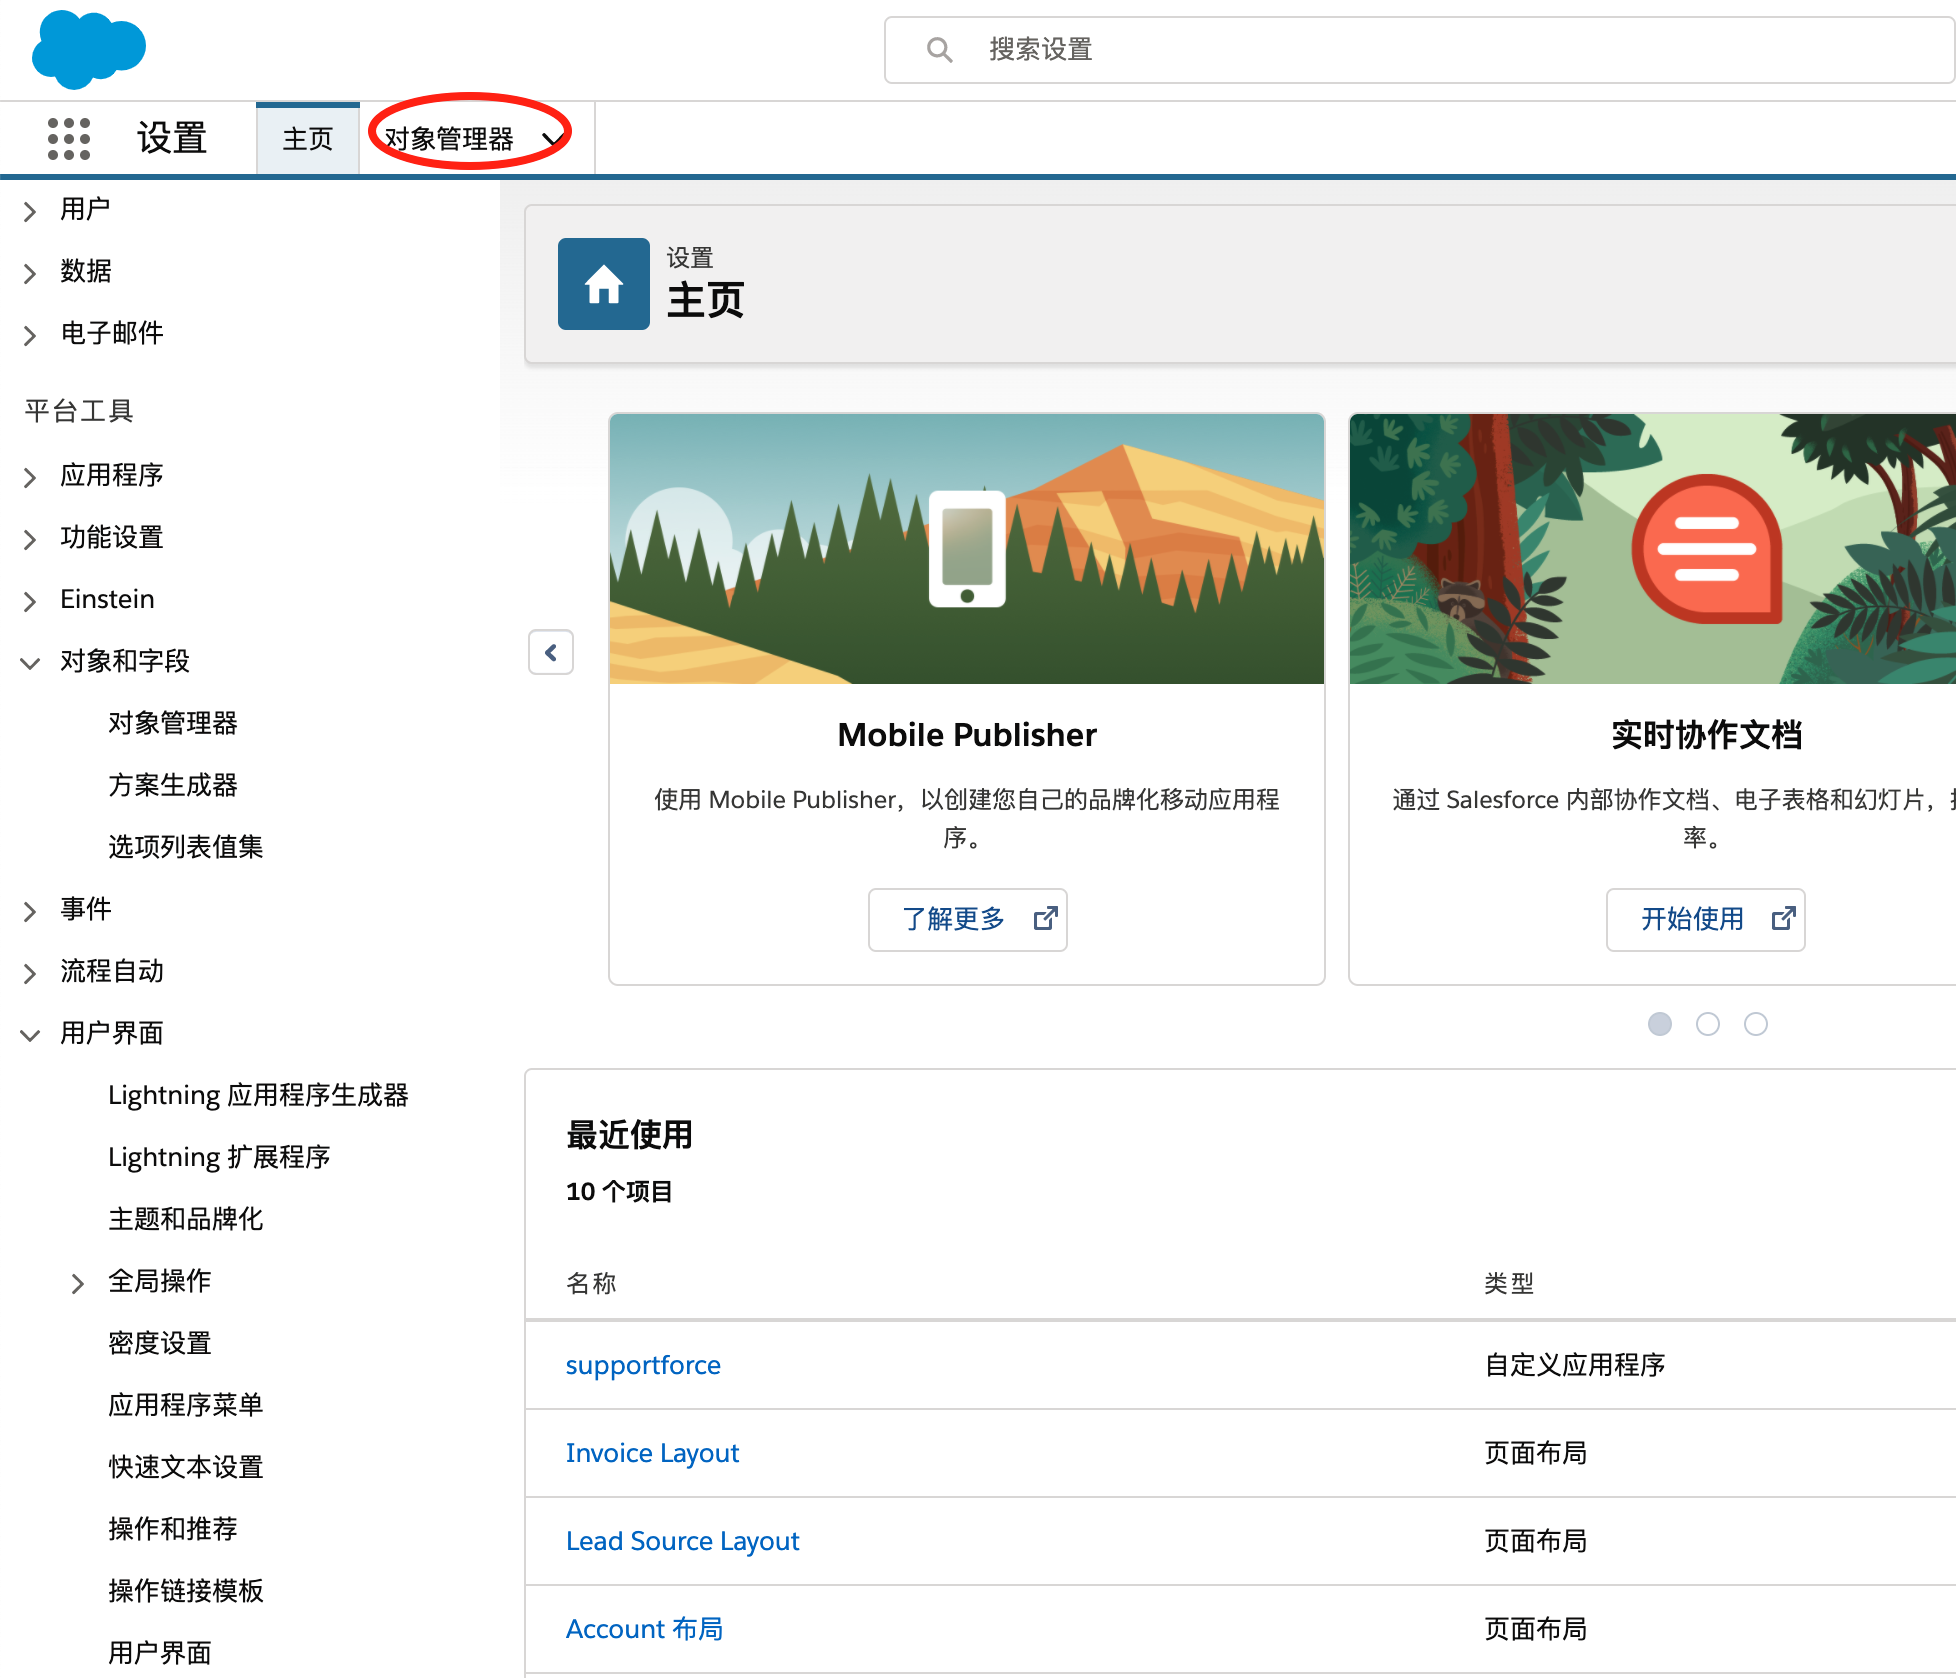Open the Invoice Layout link
Image resolution: width=1956 pixels, height=1678 pixels.
[x=652, y=1453]
